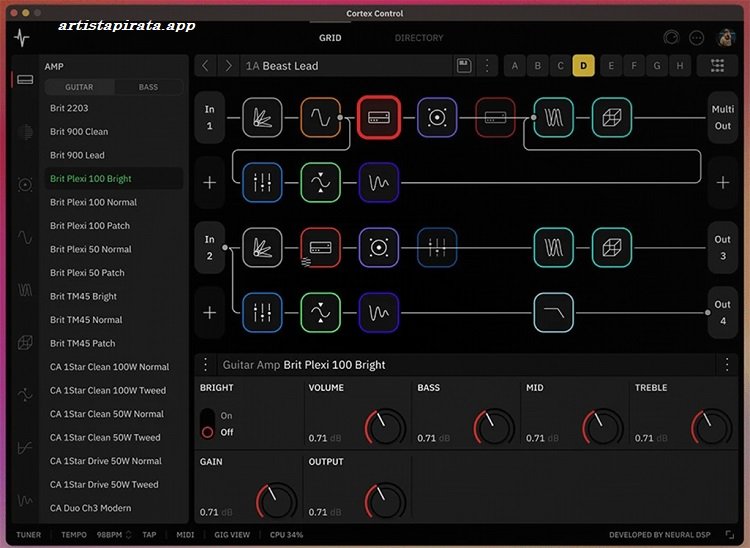Click the save preset floppy icon
750x548 pixels.
click(464, 66)
